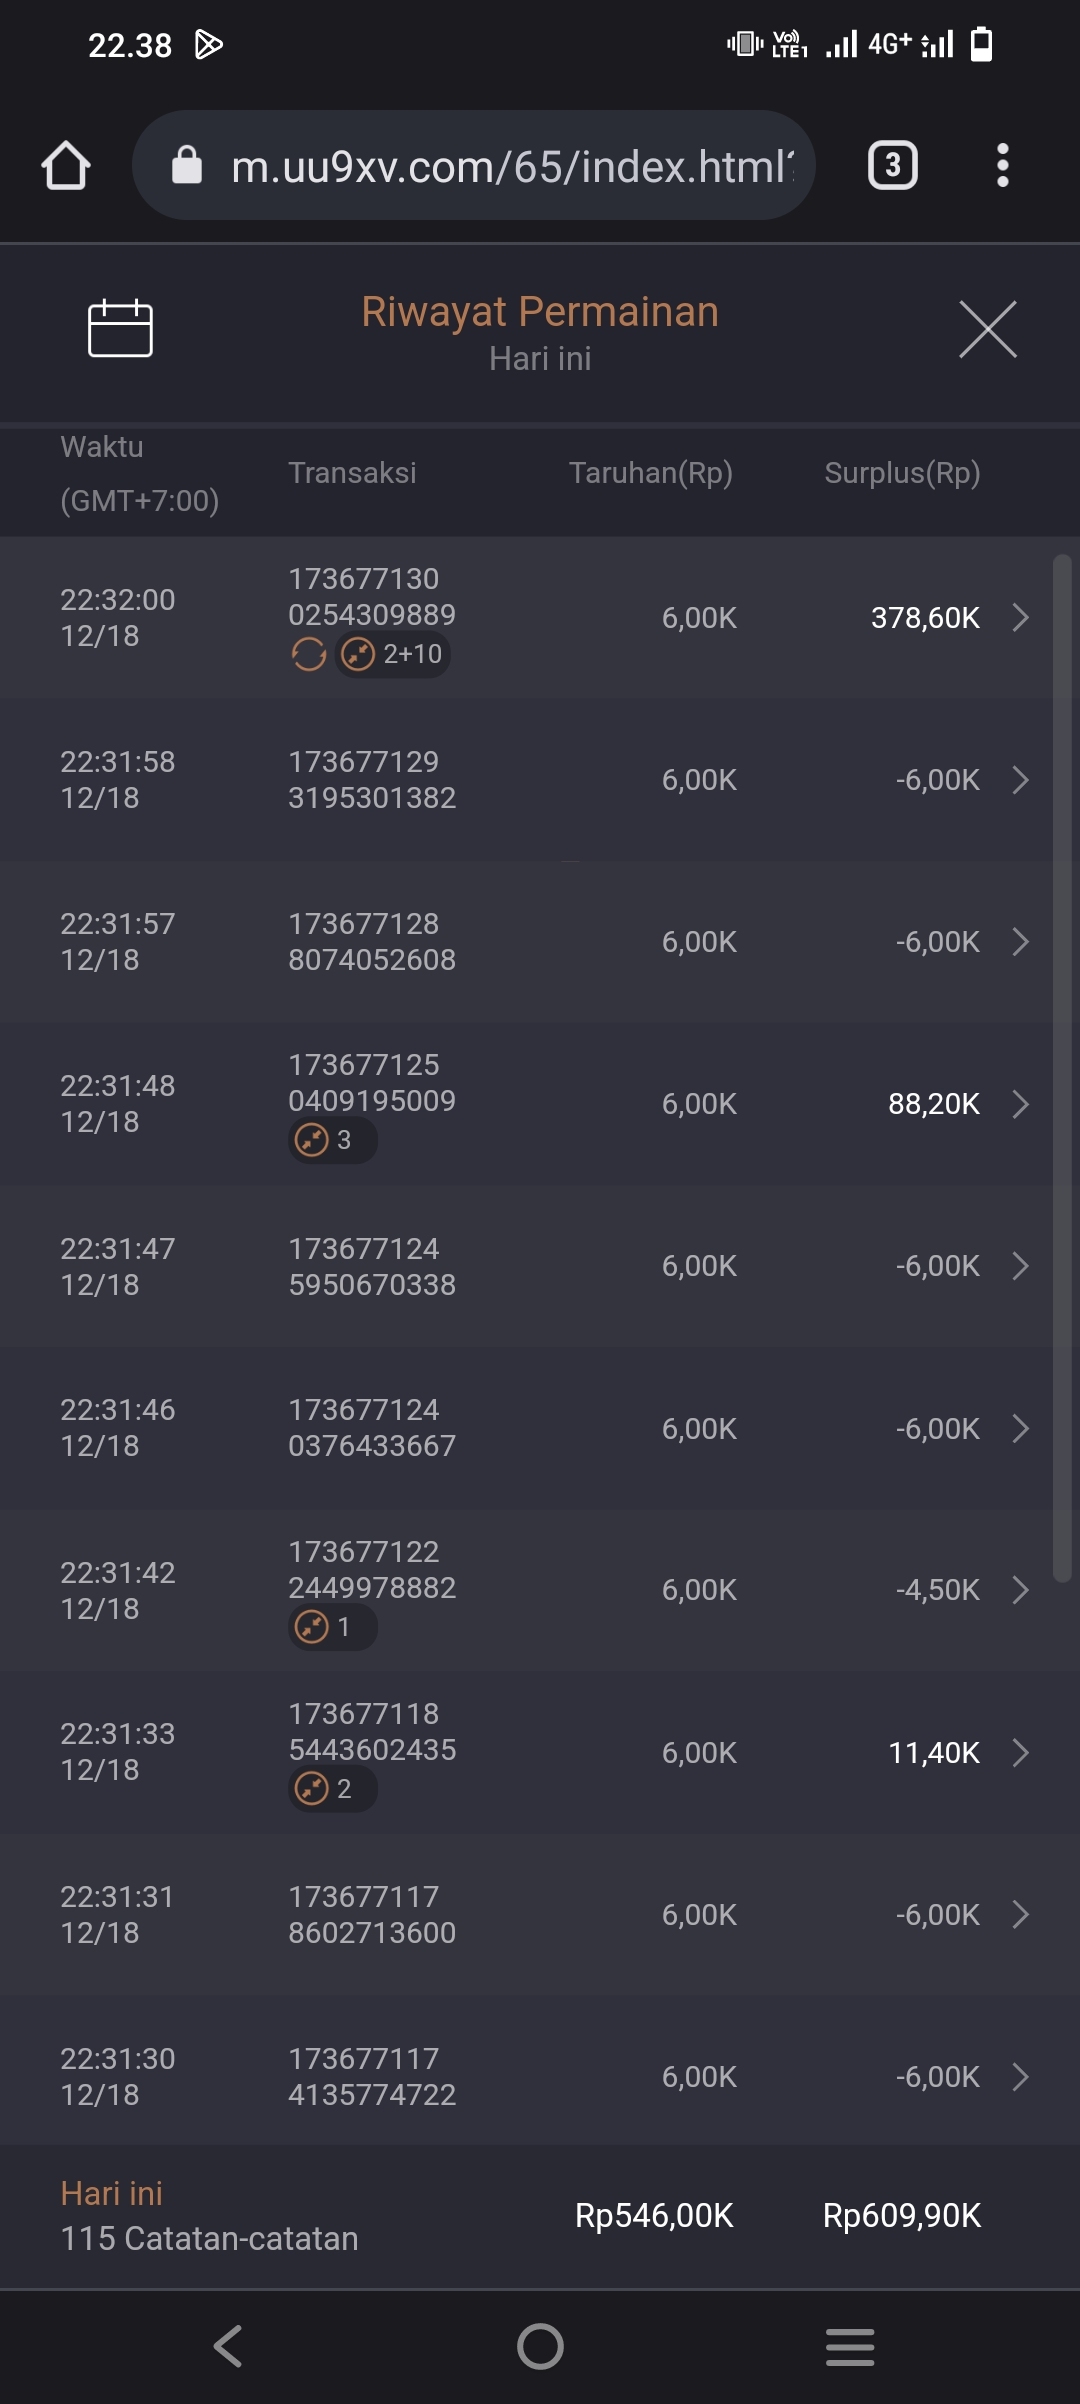Expand details for the -4,50K surplus row
This screenshot has width=1080, height=2404.
point(1020,1590)
